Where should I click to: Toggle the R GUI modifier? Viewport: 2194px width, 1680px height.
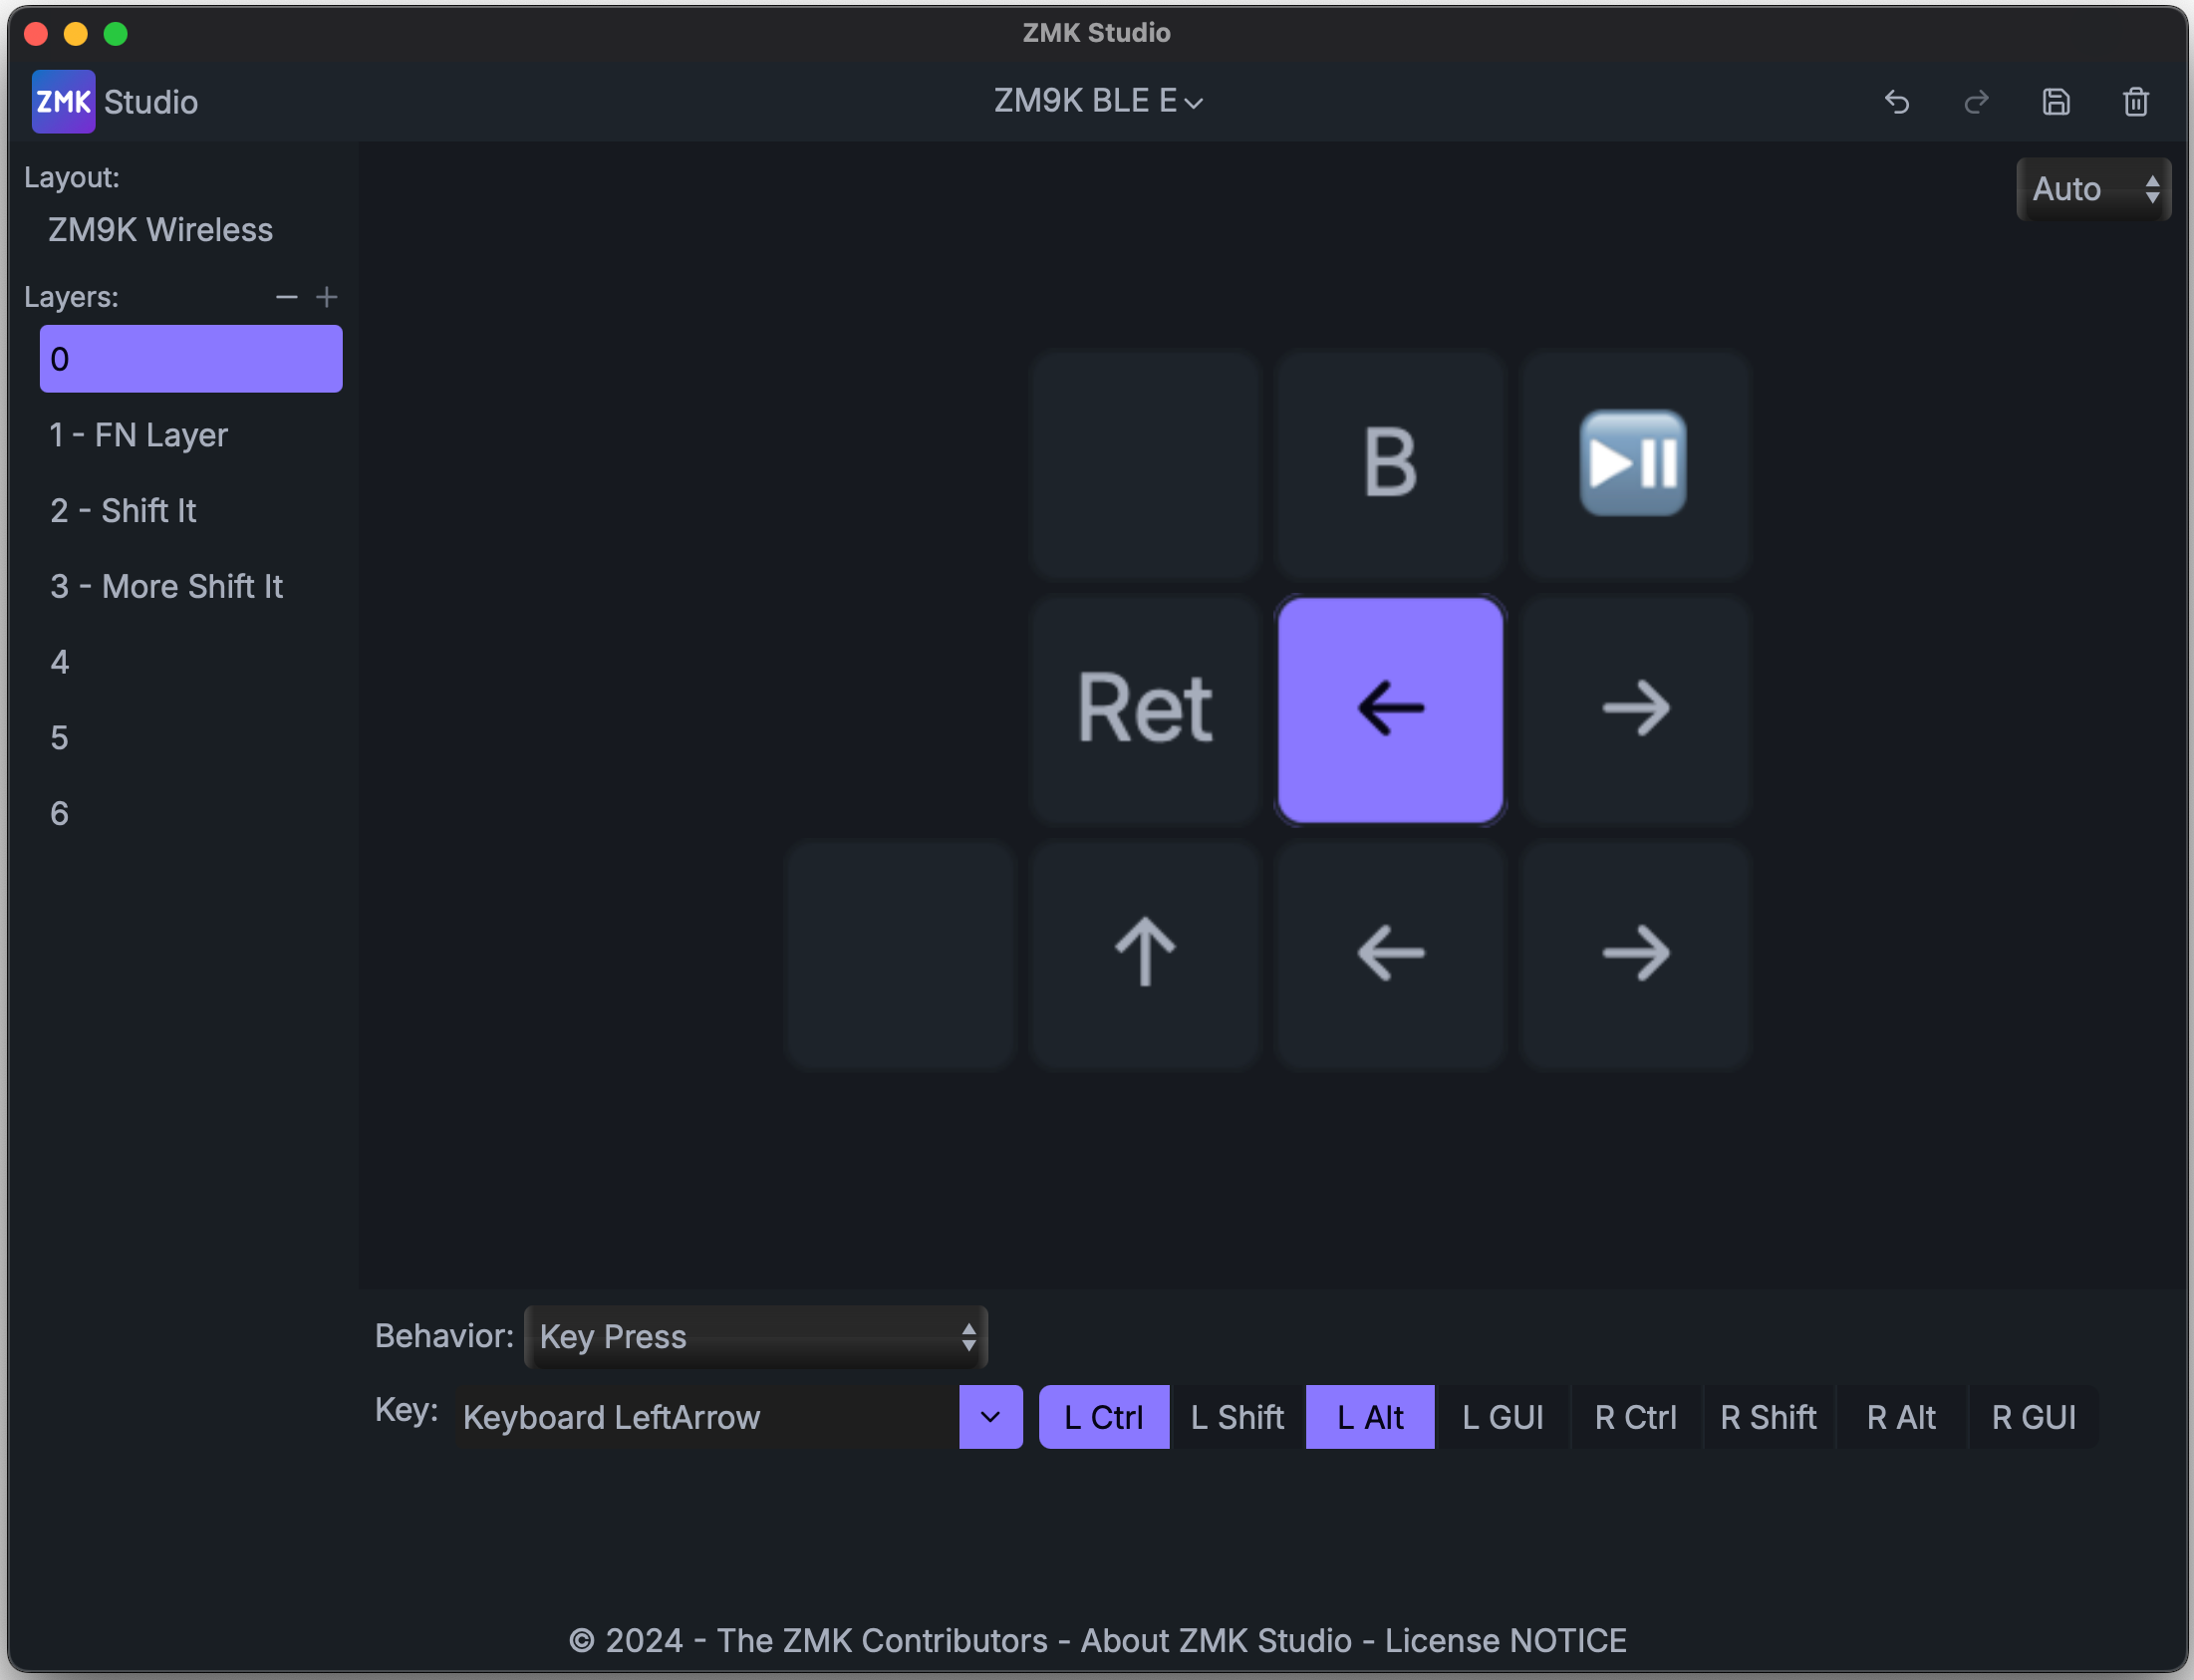pyautogui.click(x=2034, y=1417)
